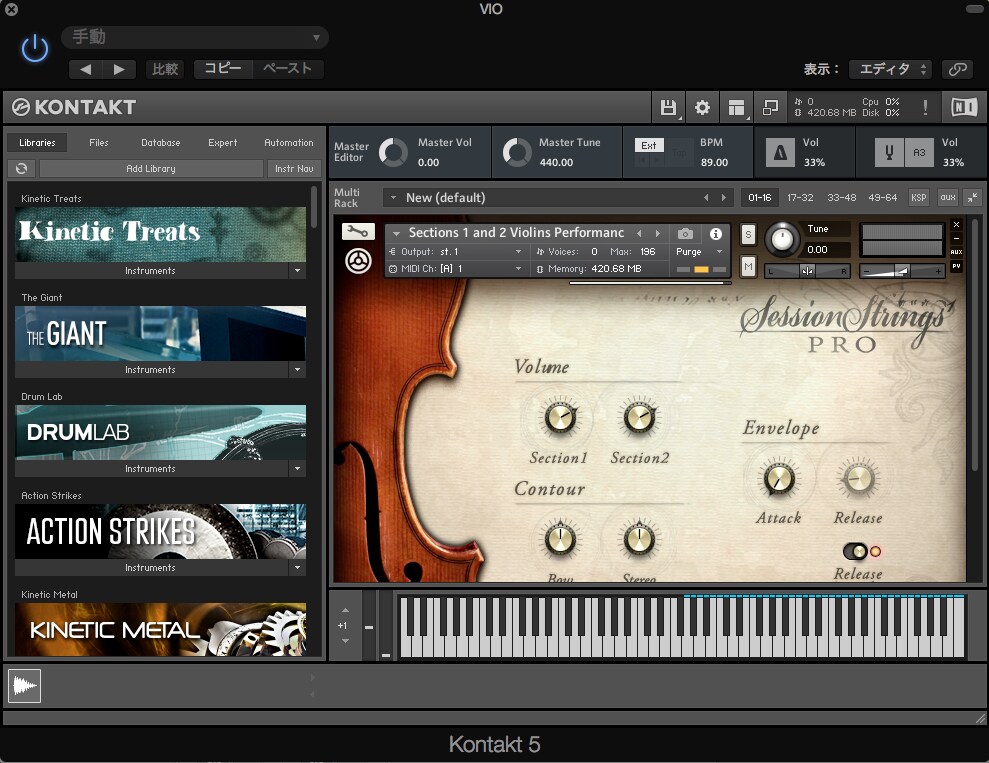Viewport: 989px width, 763px height.
Task: Expand Drum Lab Instruments dropdown arrow
Action: click(x=298, y=469)
